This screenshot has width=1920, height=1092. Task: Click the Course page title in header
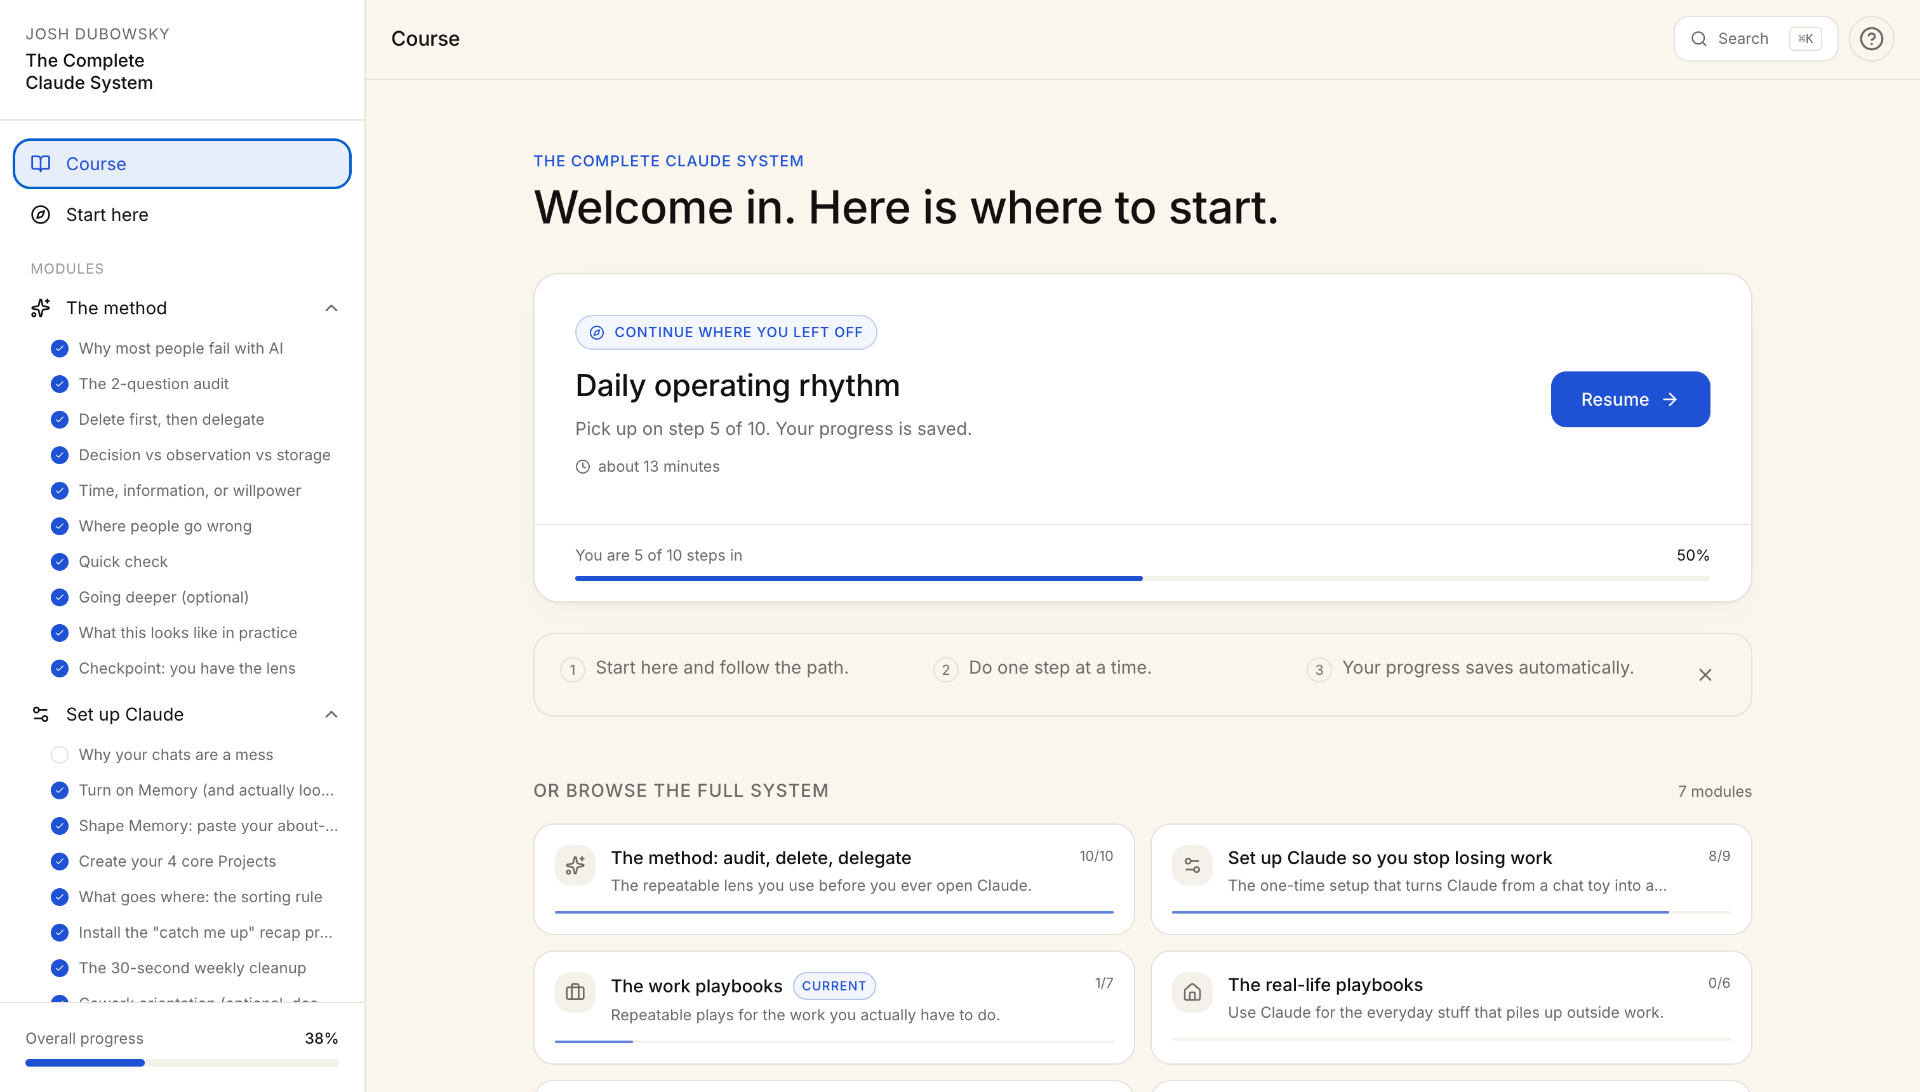point(425,39)
